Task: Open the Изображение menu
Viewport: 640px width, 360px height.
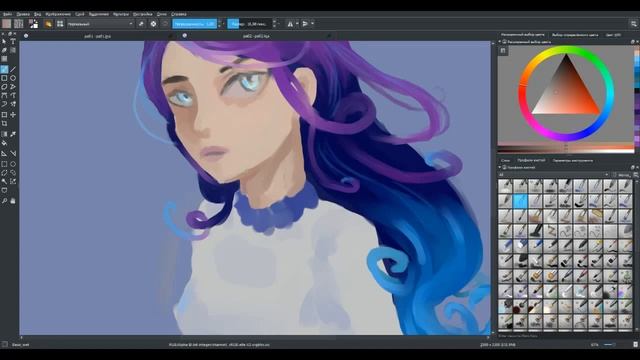Action: [58, 14]
